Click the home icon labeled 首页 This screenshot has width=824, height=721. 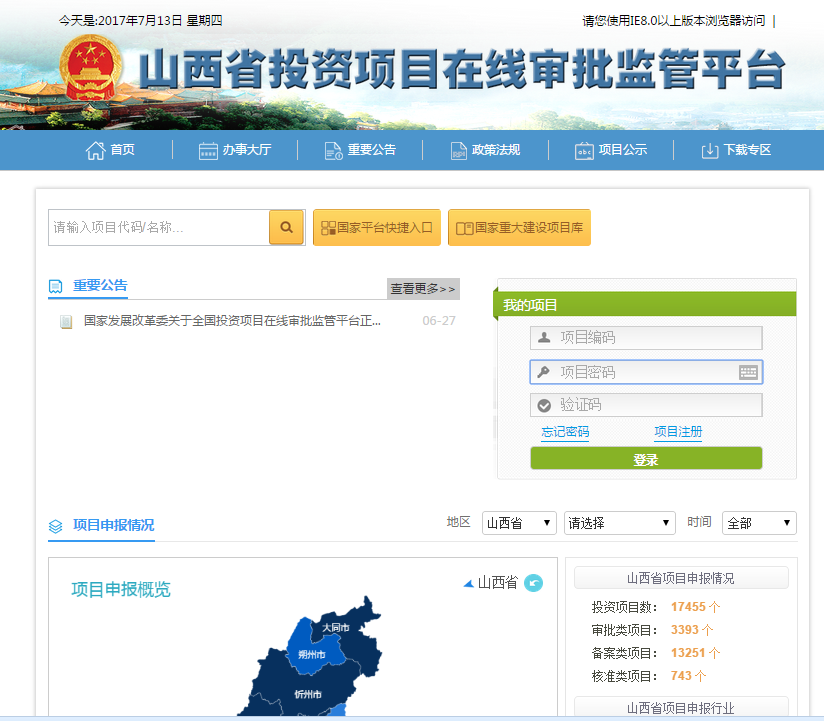110,150
